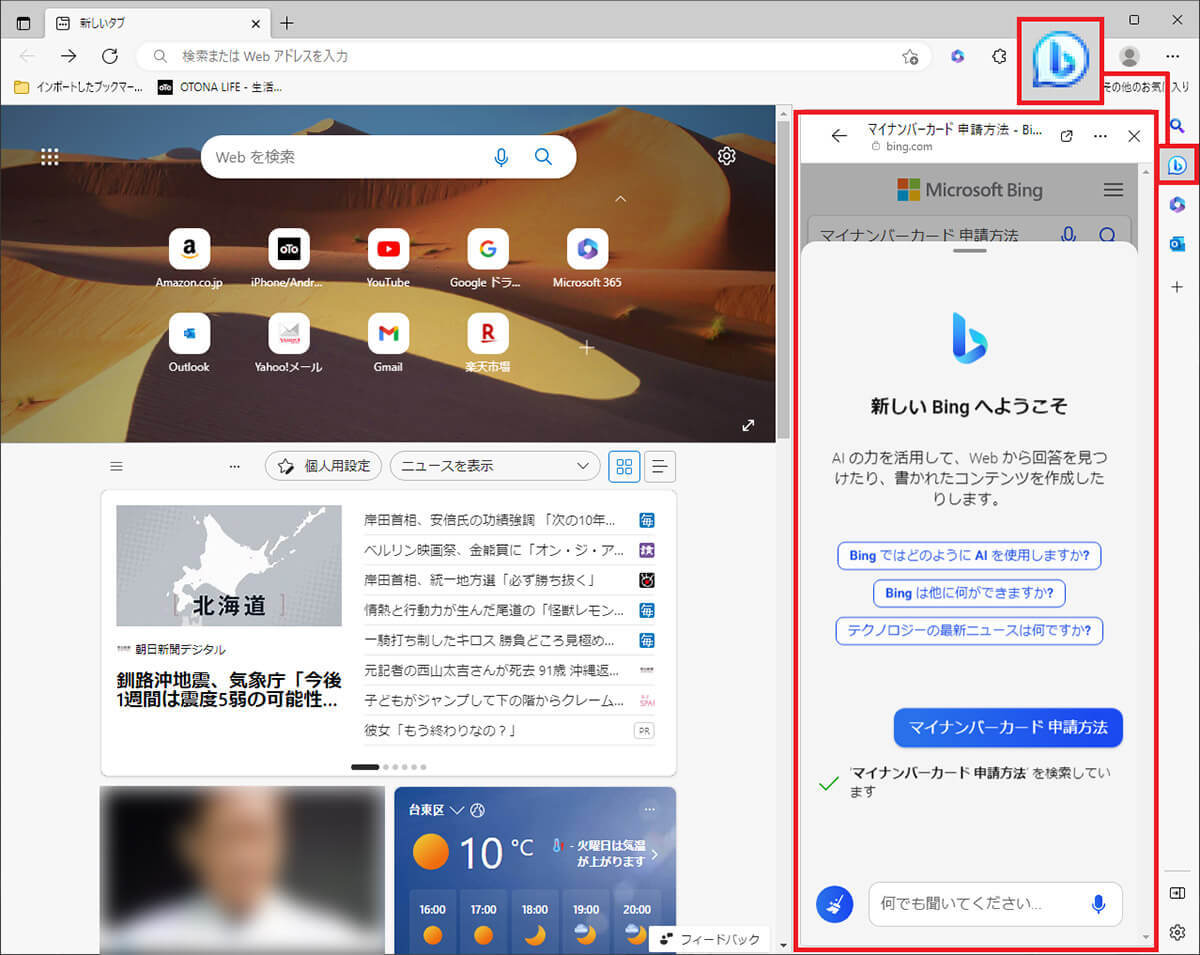Switch news feed to grid view

(624, 466)
